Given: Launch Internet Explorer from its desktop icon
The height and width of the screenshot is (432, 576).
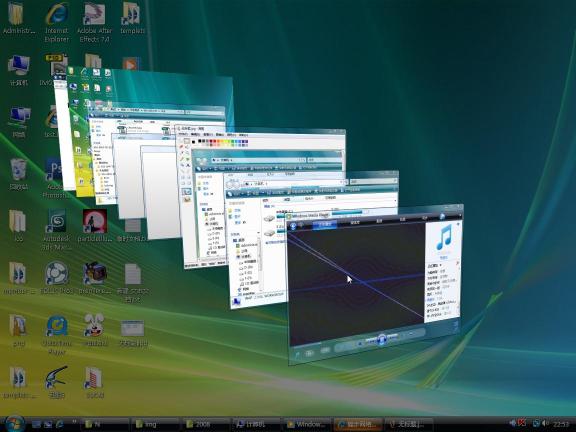Looking at the screenshot, I should [57, 22].
